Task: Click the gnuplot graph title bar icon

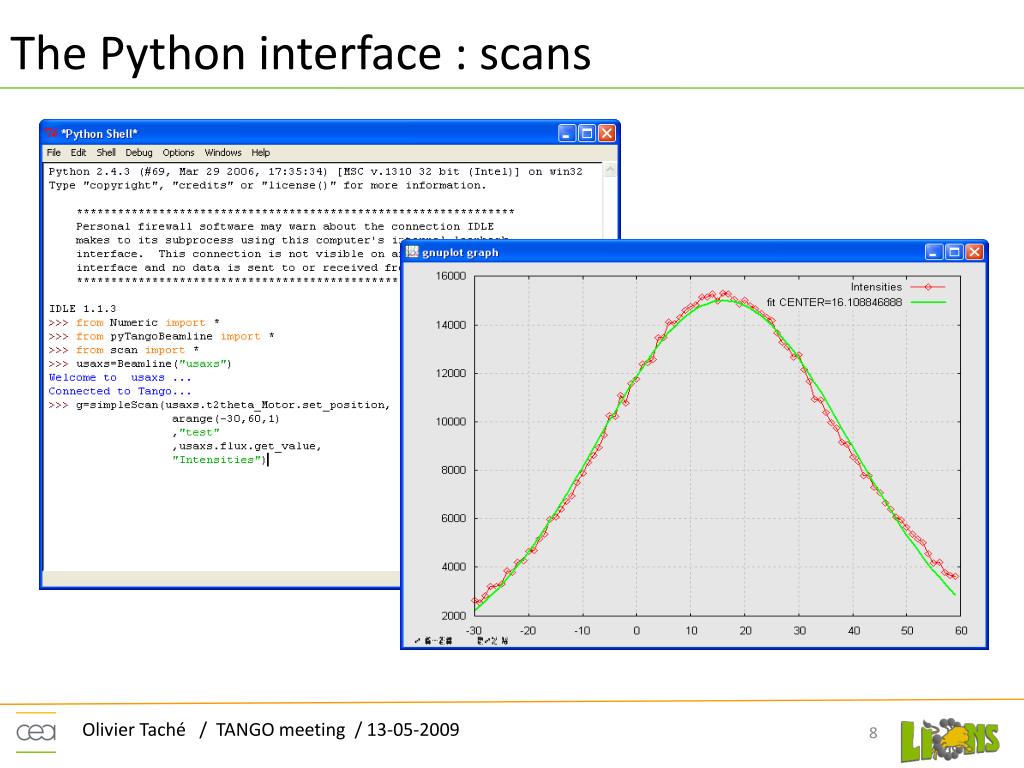Action: coord(412,252)
